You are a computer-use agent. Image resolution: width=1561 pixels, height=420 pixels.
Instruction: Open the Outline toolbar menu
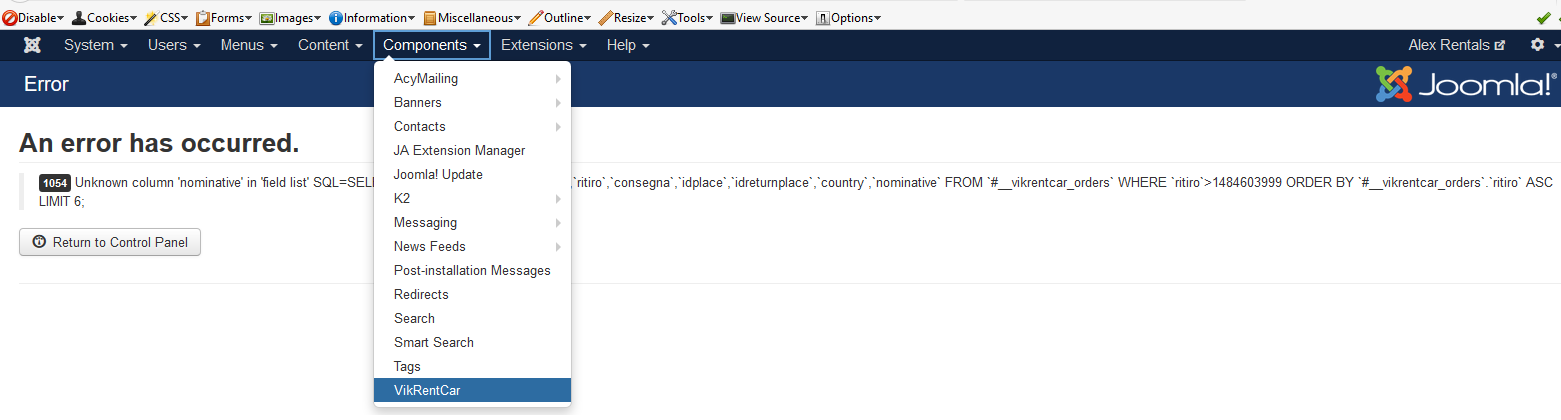click(560, 18)
